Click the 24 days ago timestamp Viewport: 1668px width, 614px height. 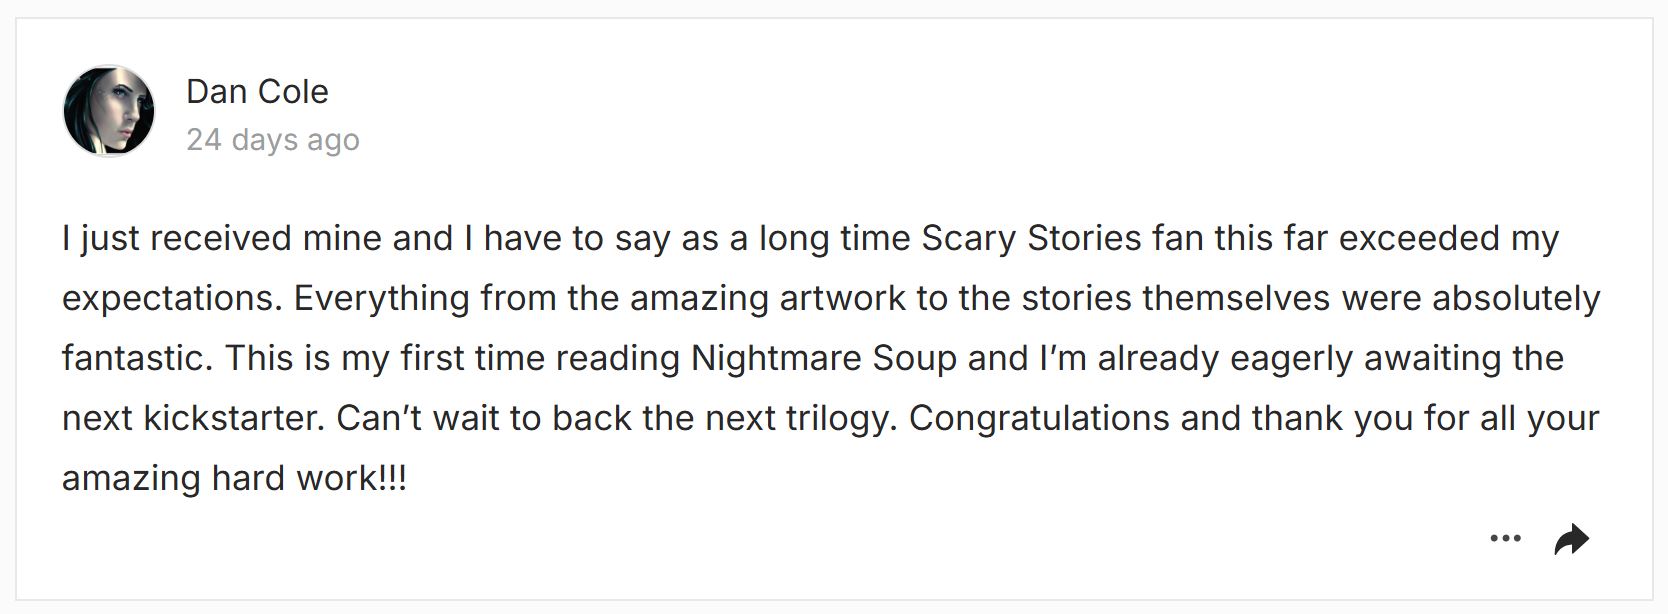[x=273, y=140]
